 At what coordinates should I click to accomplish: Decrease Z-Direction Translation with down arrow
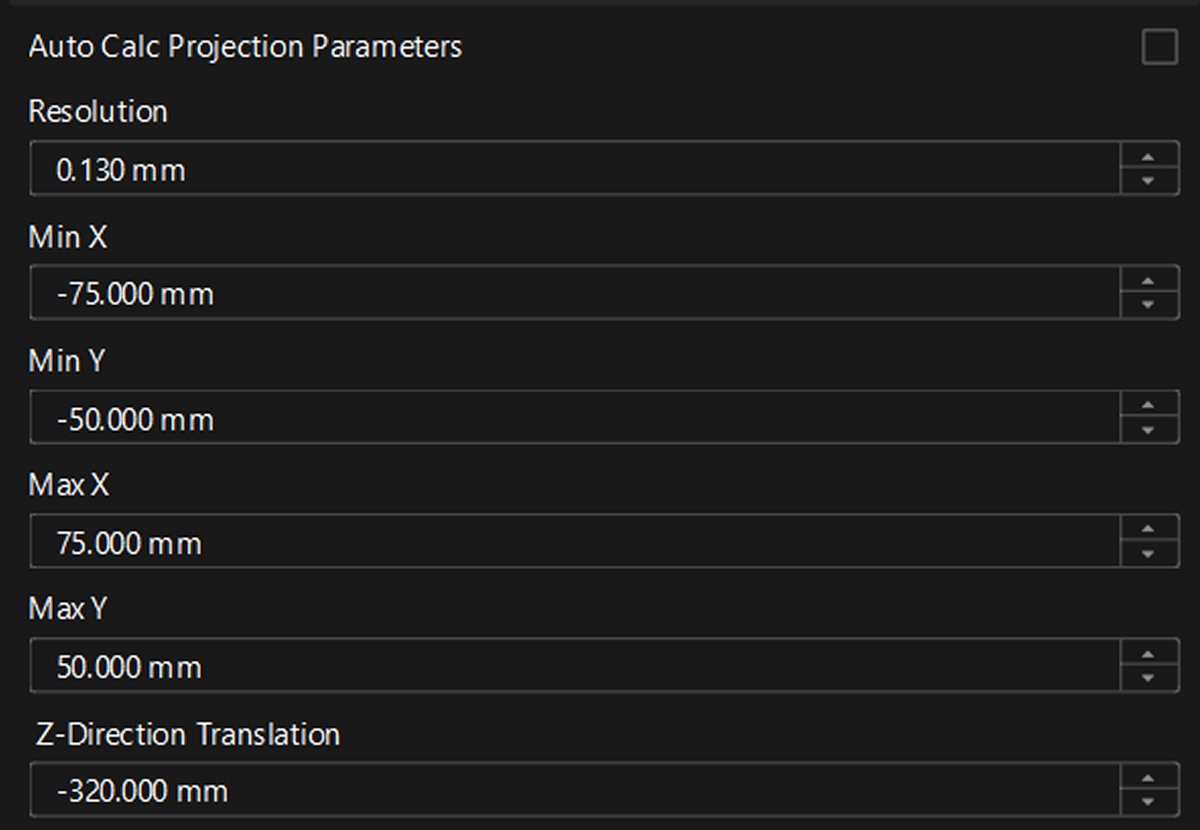coord(1148,802)
